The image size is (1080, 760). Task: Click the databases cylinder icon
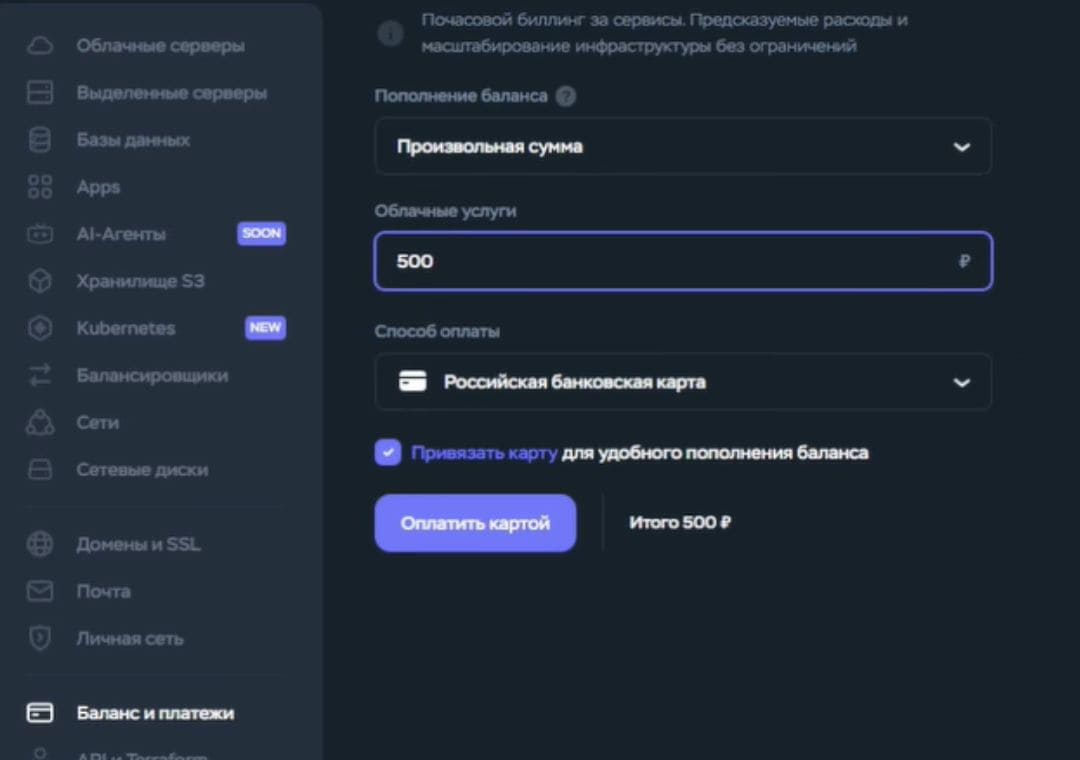(40, 140)
